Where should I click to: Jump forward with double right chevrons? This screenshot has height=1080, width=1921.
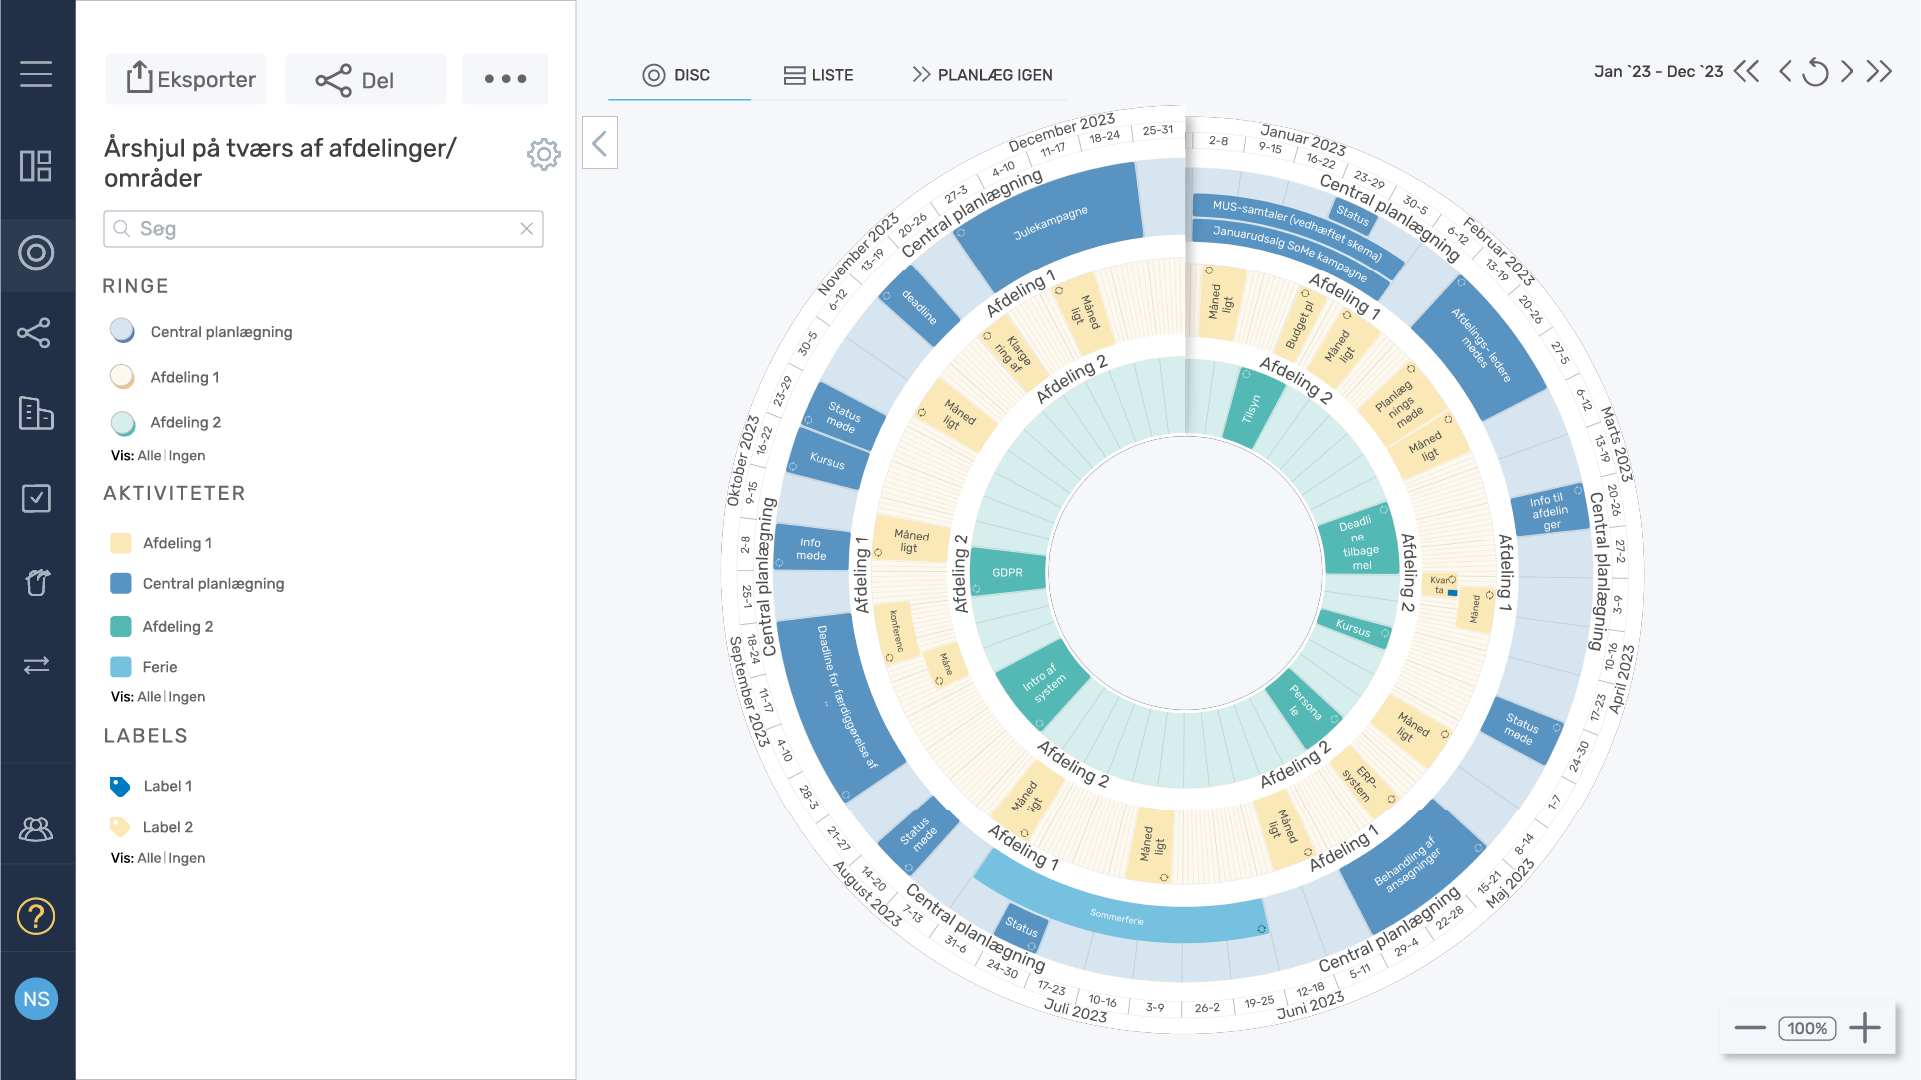pyautogui.click(x=1880, y=72)
